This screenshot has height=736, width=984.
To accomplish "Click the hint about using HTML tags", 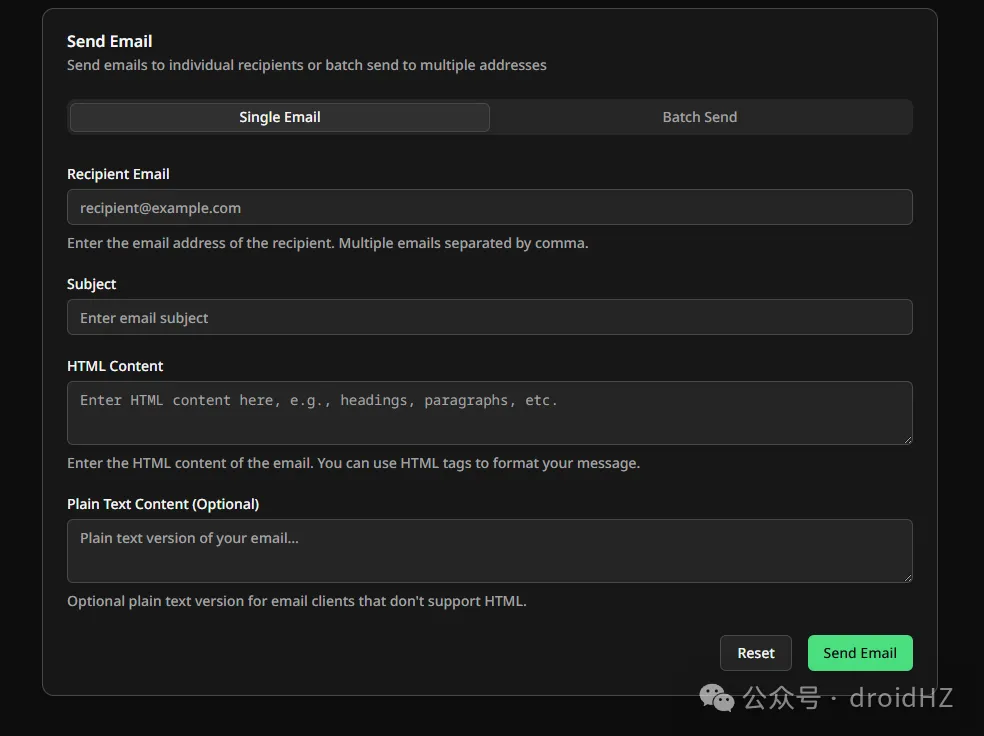I will coord(353,463).
